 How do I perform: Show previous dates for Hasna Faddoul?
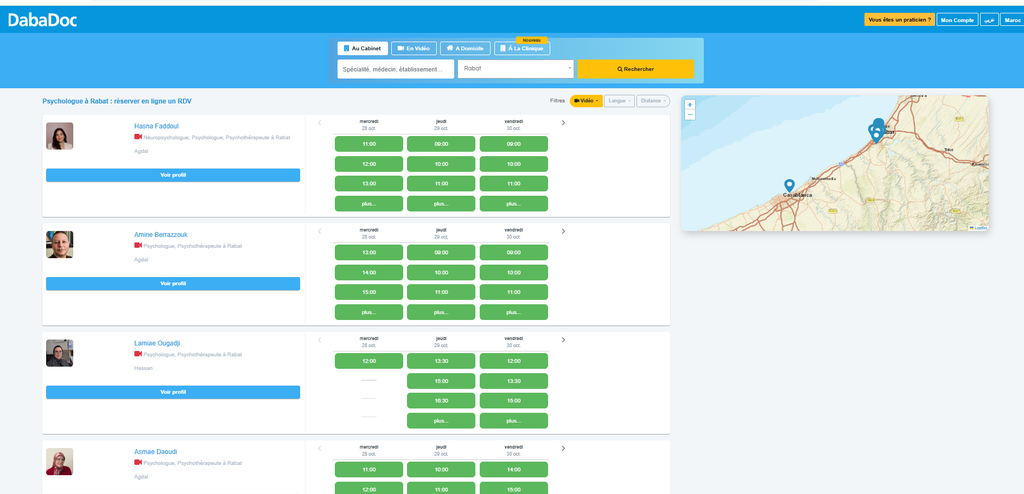319,123
